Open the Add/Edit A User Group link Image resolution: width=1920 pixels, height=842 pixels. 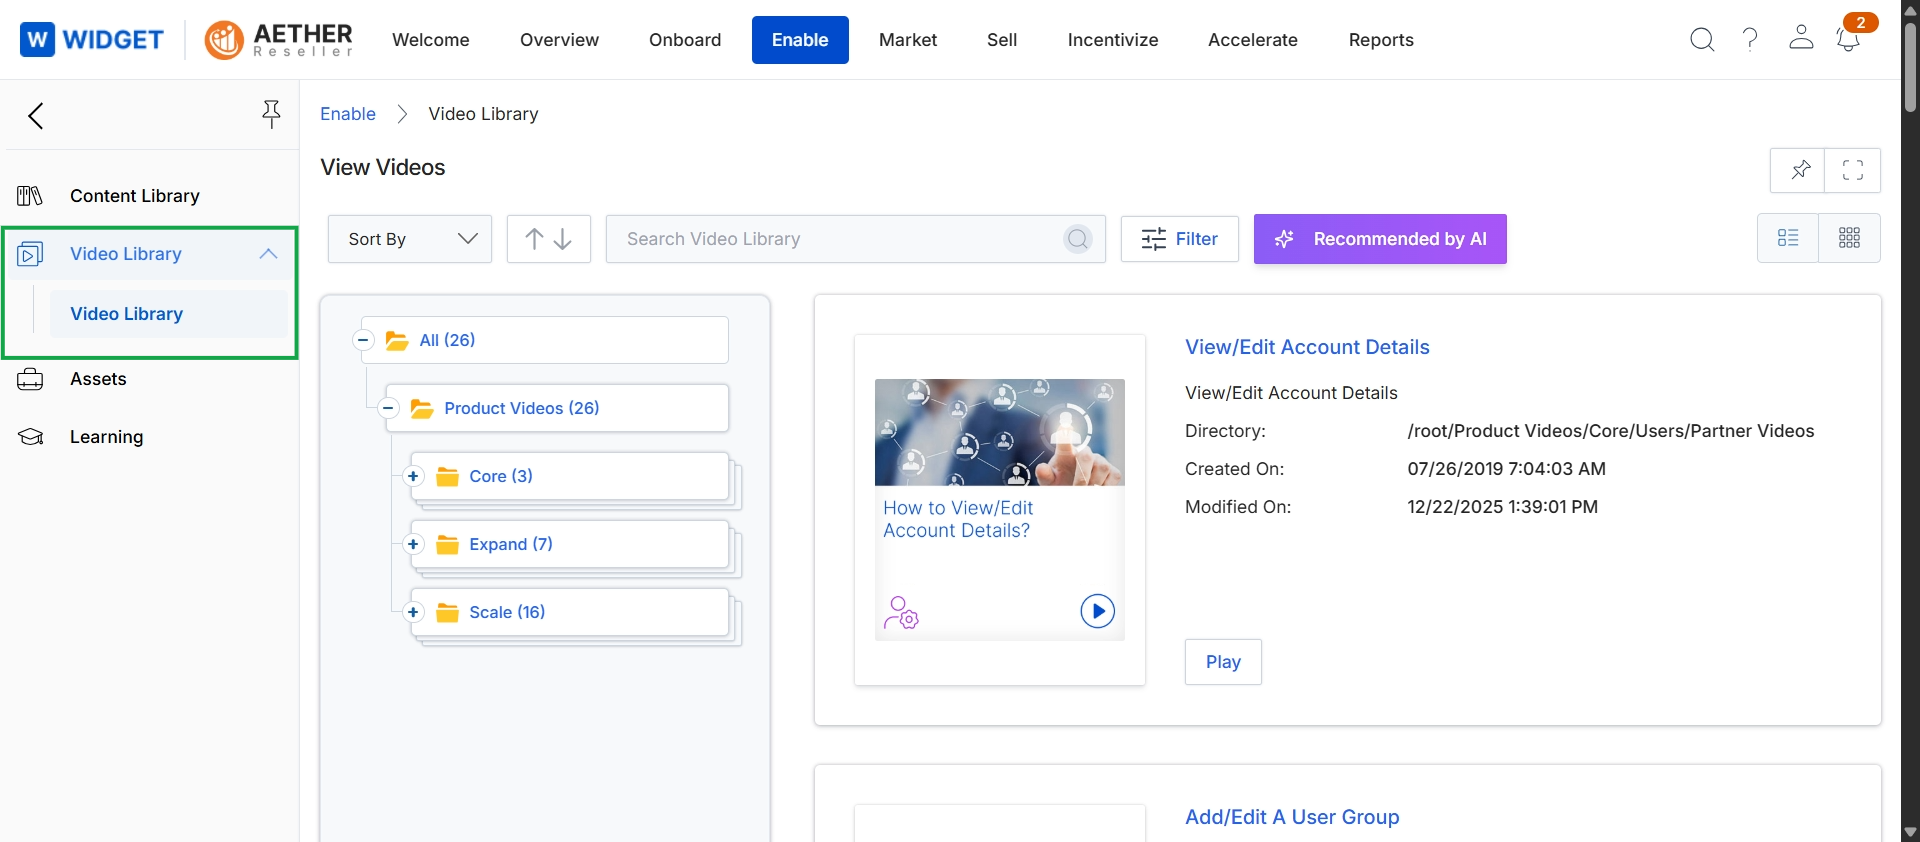[1292, 817]
